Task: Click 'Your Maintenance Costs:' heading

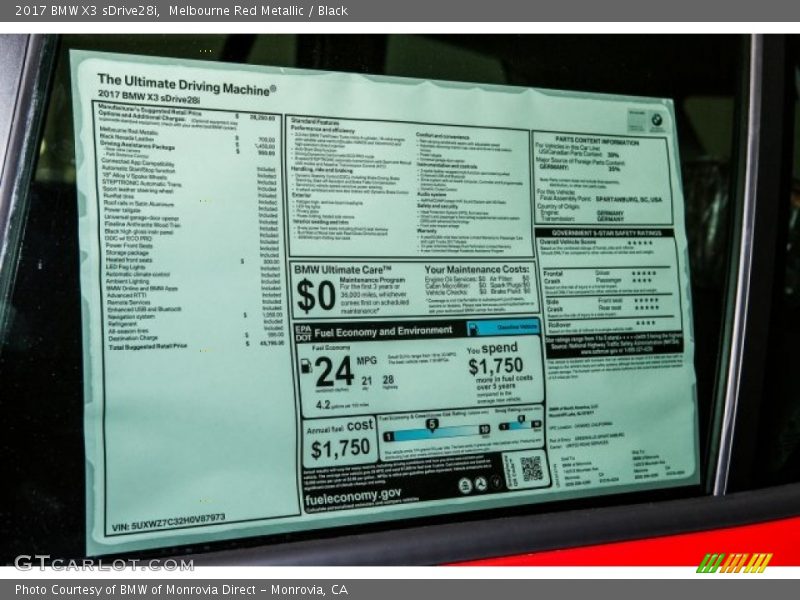Action: coord(477,269)
